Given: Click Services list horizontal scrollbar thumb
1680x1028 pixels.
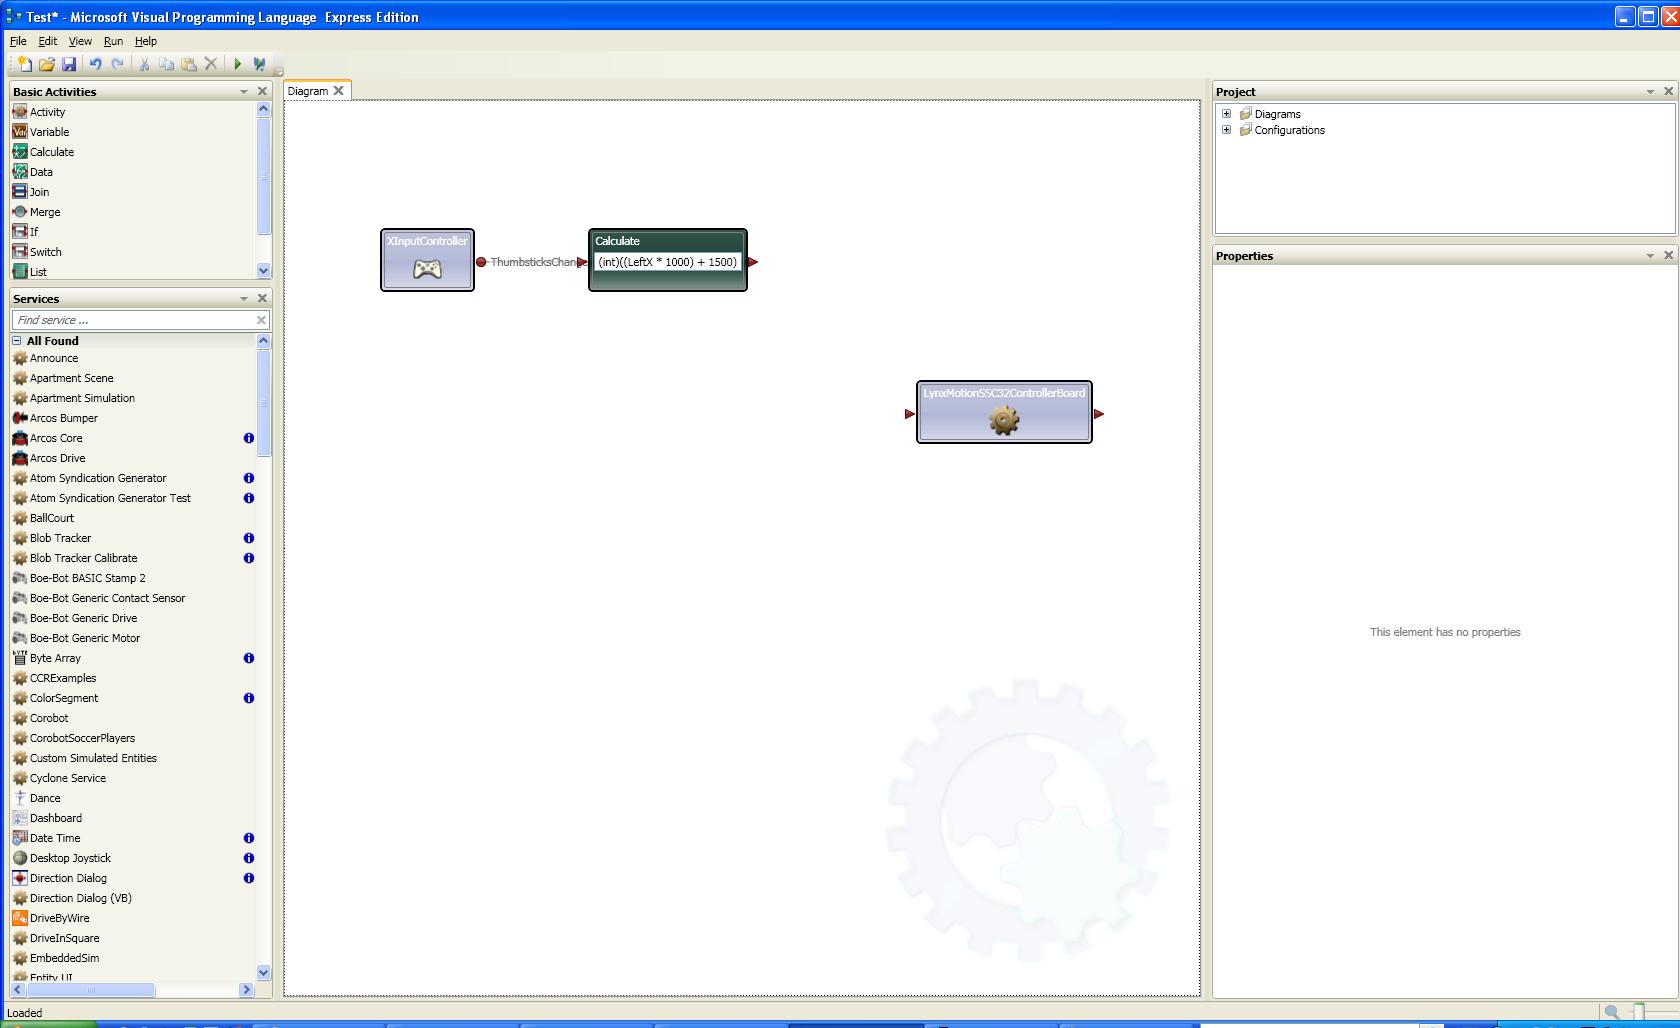Looking at the screenshot, I should point(91,990).
